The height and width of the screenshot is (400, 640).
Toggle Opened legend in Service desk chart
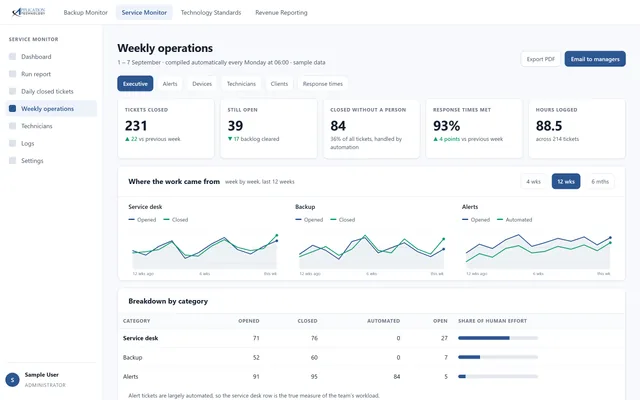tap(142, 220)
